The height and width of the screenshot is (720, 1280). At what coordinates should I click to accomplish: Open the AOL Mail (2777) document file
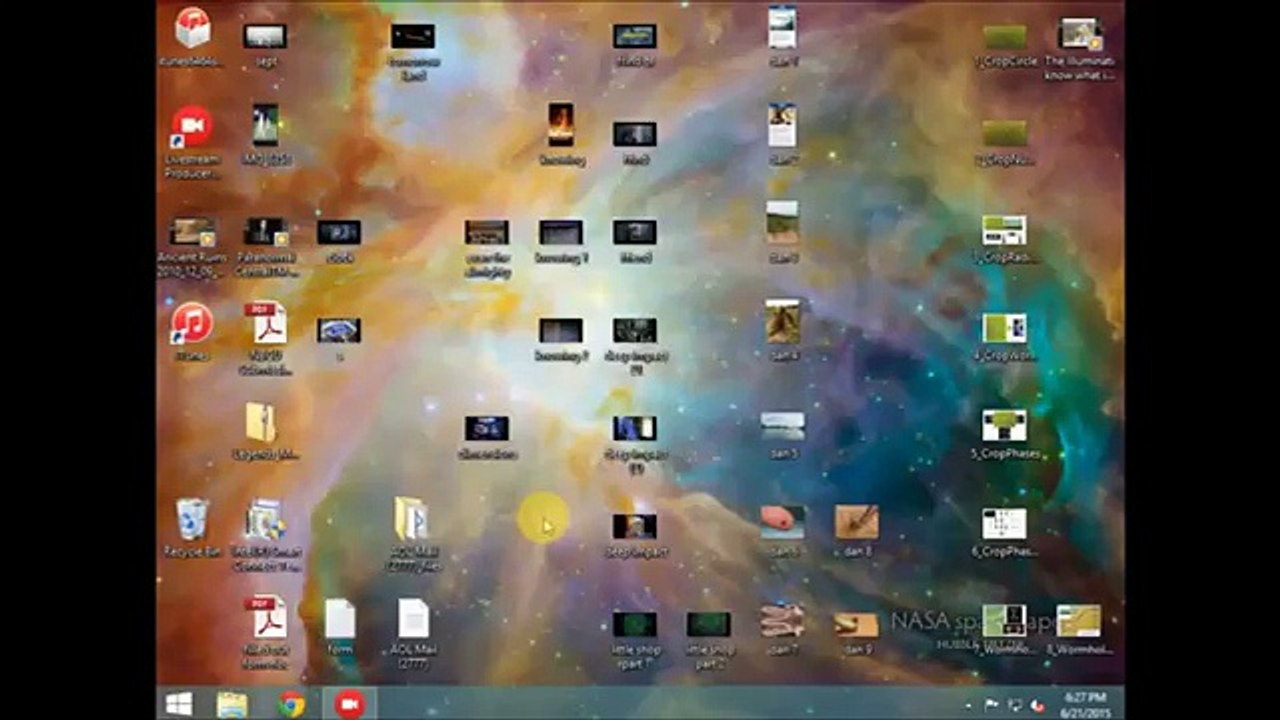[413, 620]
